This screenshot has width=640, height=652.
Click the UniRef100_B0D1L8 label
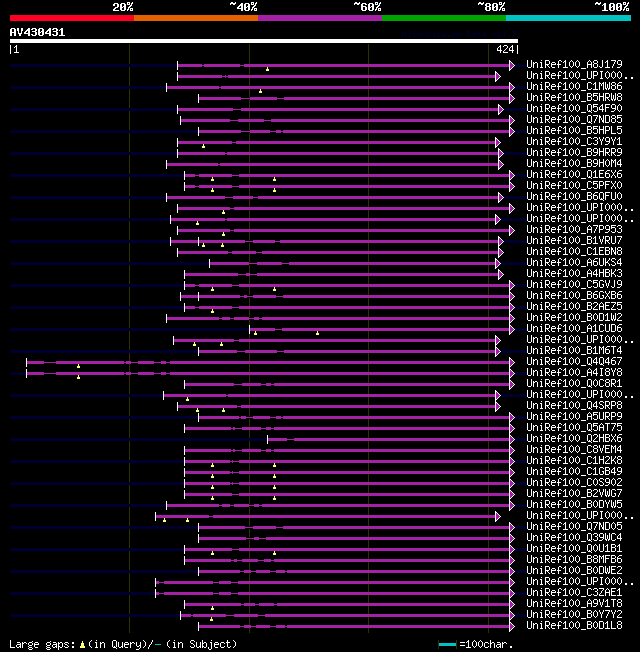(574, 626)
